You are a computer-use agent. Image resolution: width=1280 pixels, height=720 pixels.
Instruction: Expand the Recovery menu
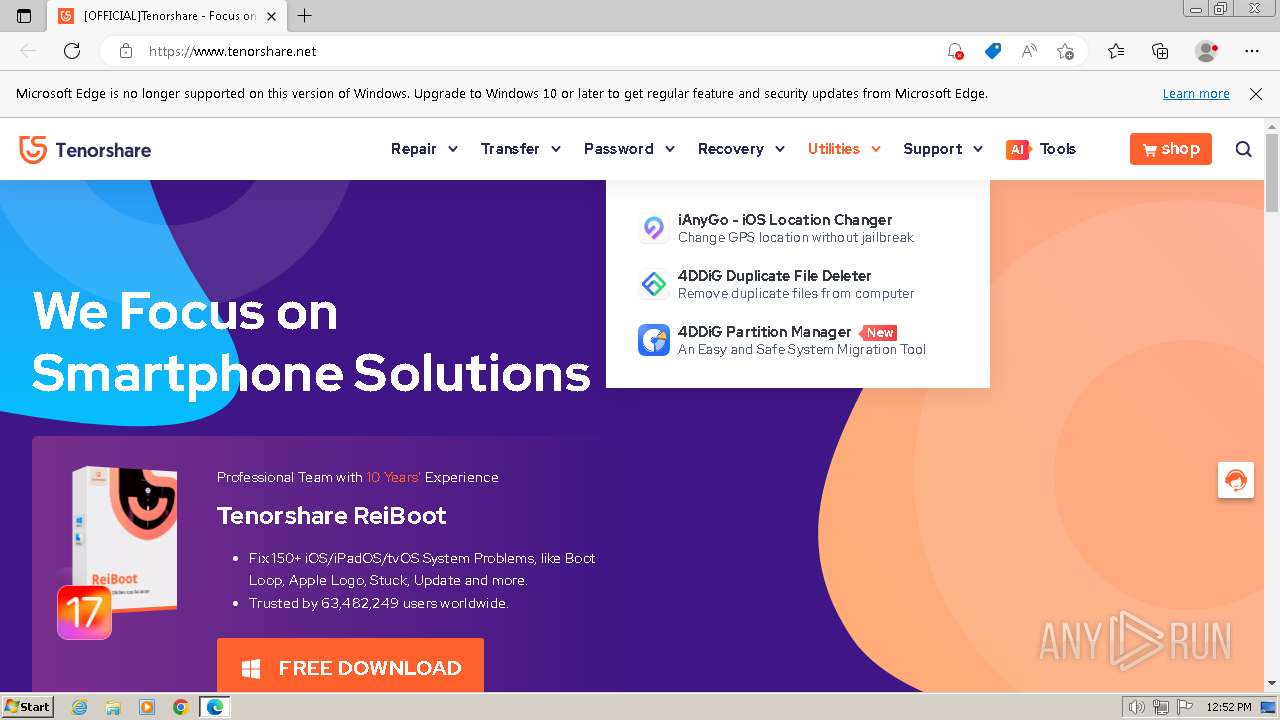(x=741, y=149)
